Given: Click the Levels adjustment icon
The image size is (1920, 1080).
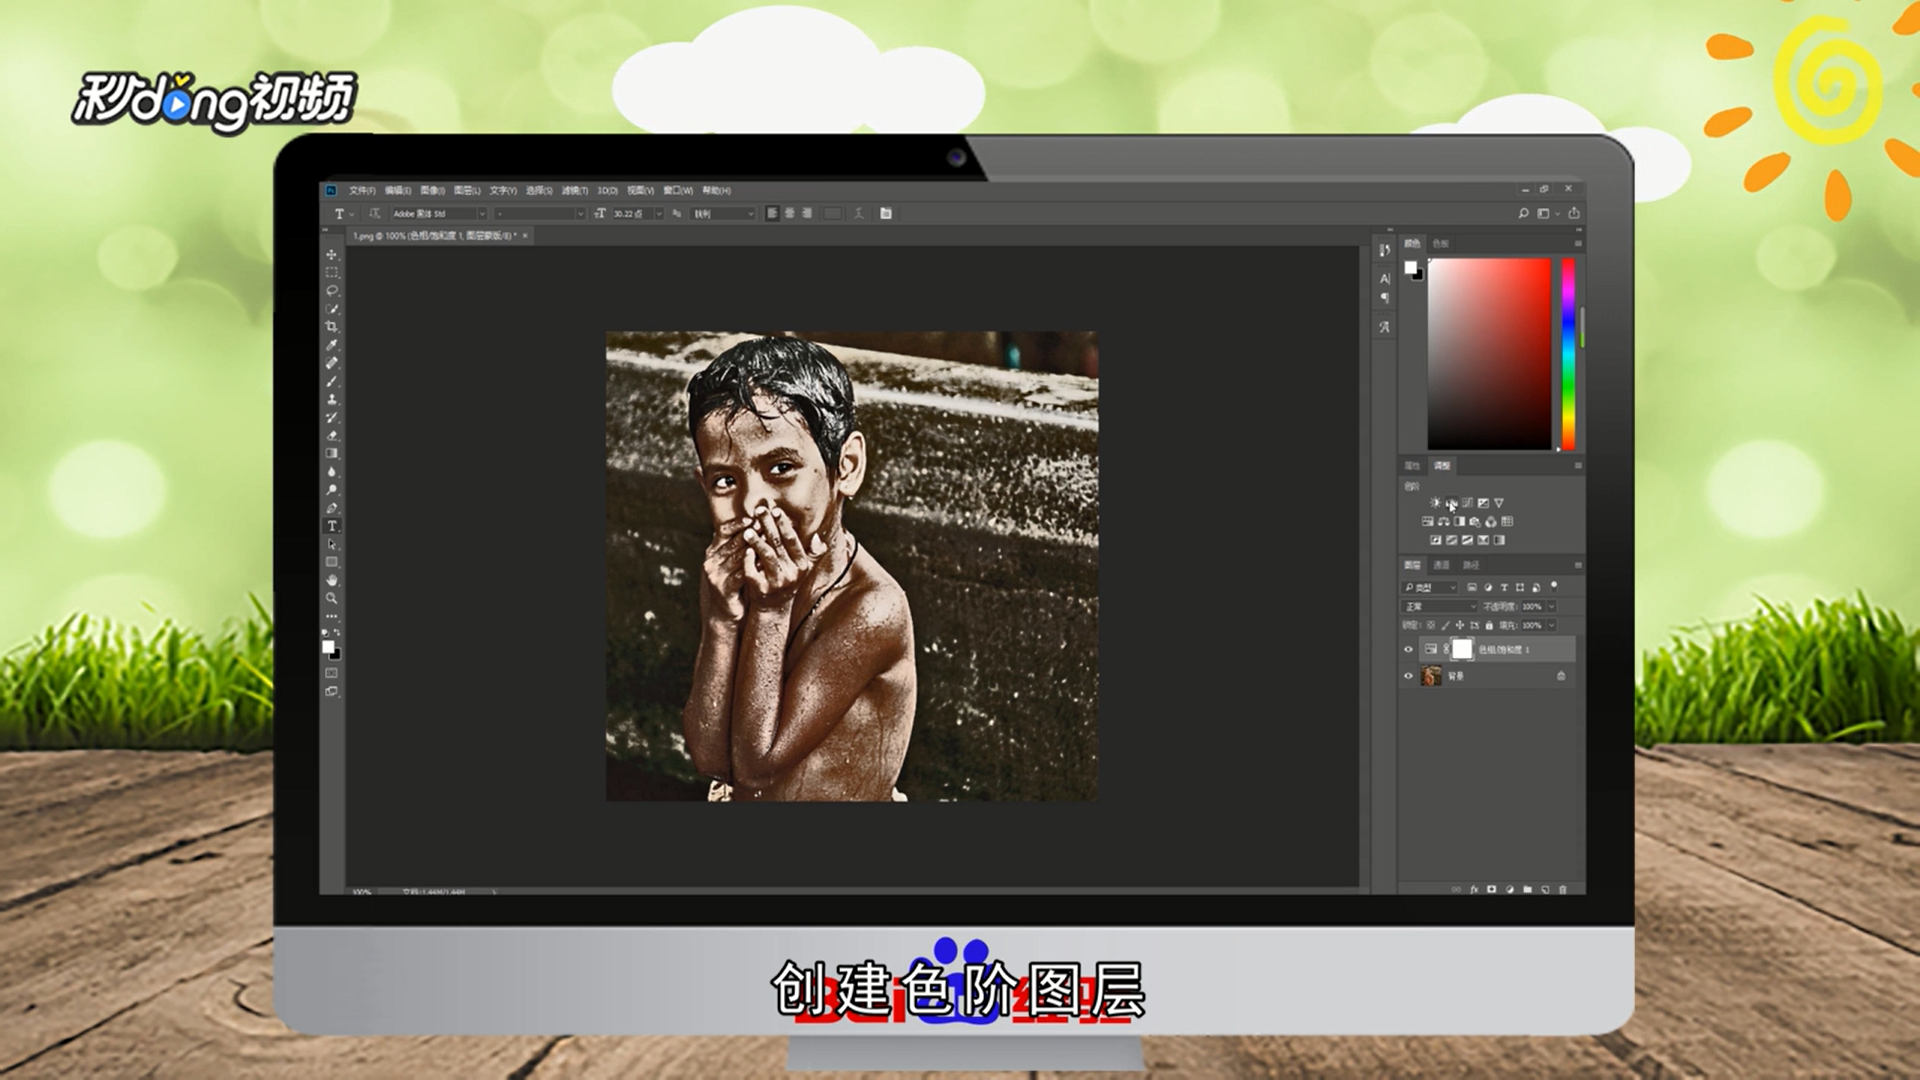Looking at the screenshot, I should (x=1451, y=503).
